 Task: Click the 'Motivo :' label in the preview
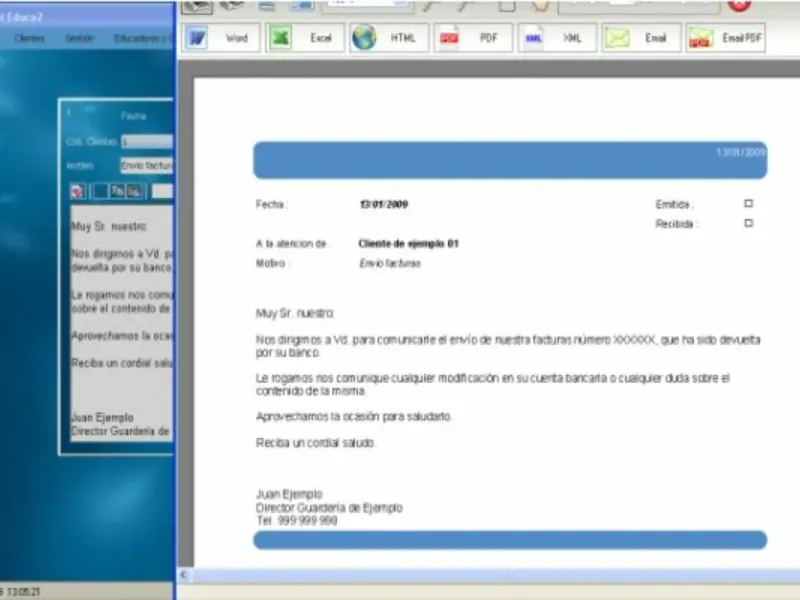point(272,263)
